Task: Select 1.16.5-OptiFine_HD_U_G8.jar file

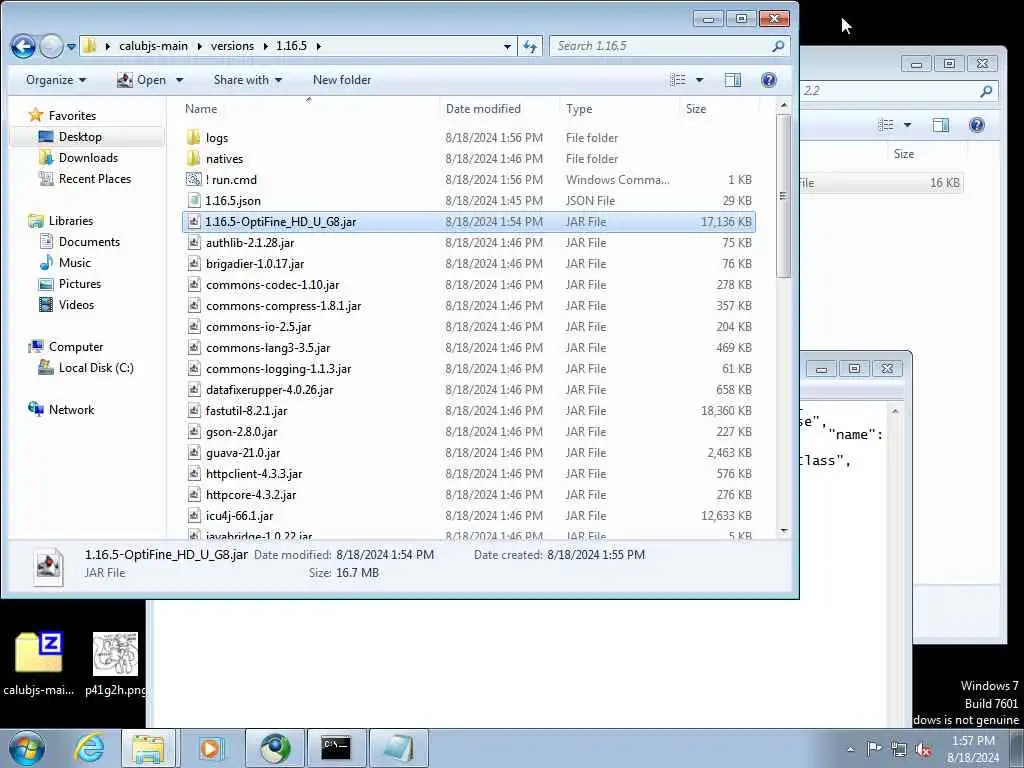Action: click(x=468, y=221)
